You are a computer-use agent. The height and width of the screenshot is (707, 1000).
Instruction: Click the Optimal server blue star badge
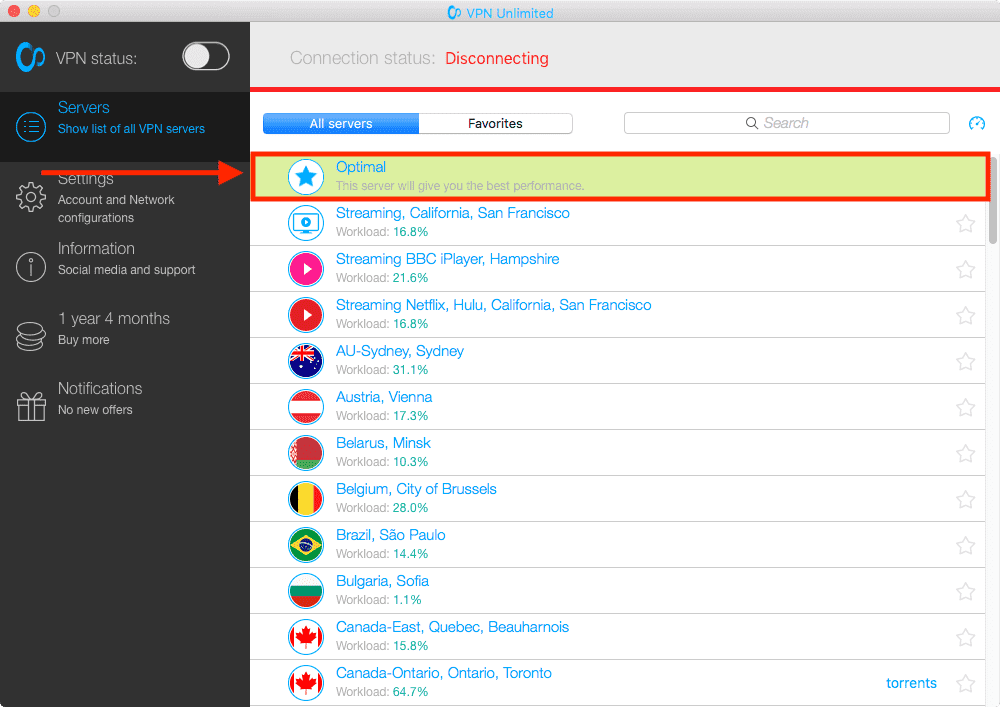(306, 177)
